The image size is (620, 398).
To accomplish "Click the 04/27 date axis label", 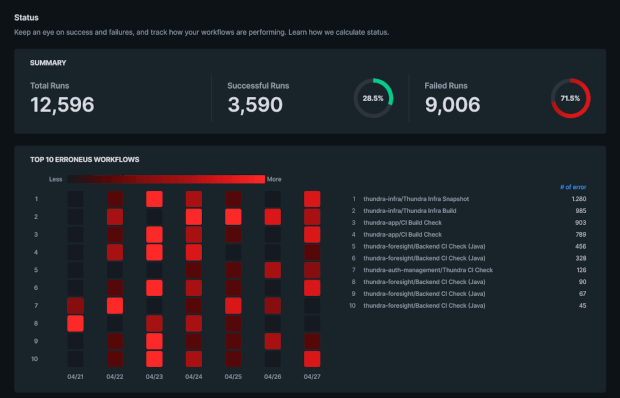I will [x=312, y=377].
